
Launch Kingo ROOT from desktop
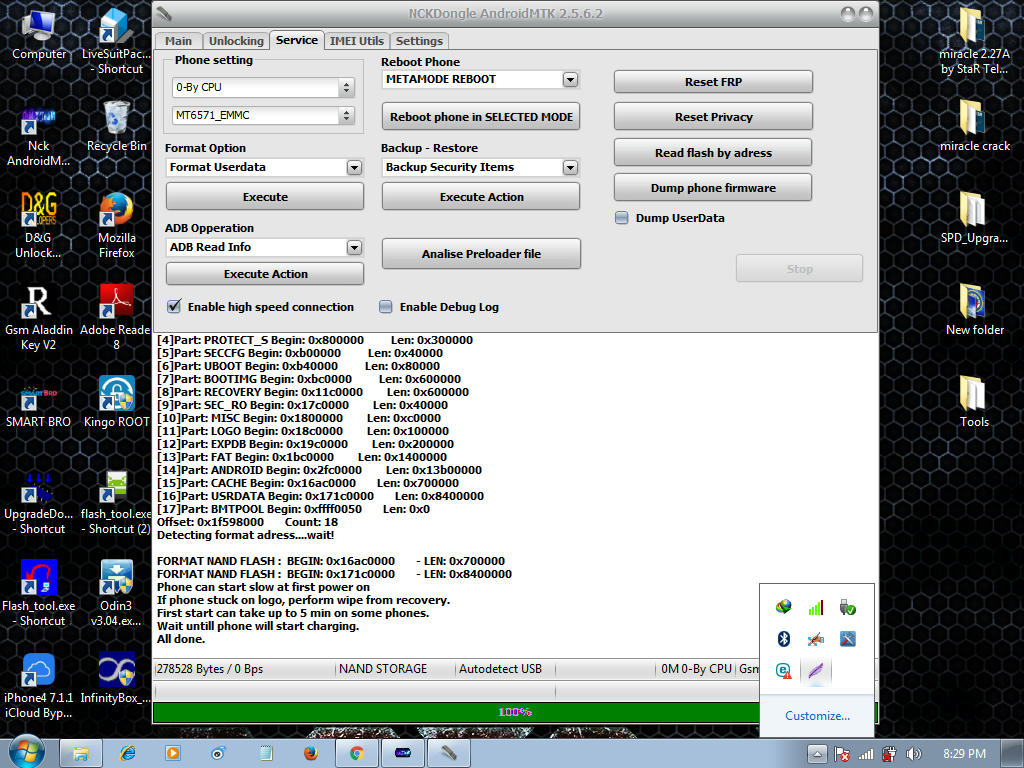click(x=116, y=402)
